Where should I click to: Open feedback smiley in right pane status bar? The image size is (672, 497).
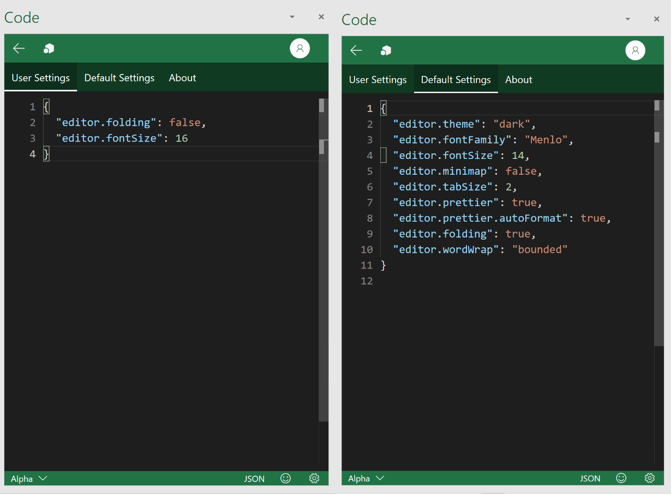(621, 478)
